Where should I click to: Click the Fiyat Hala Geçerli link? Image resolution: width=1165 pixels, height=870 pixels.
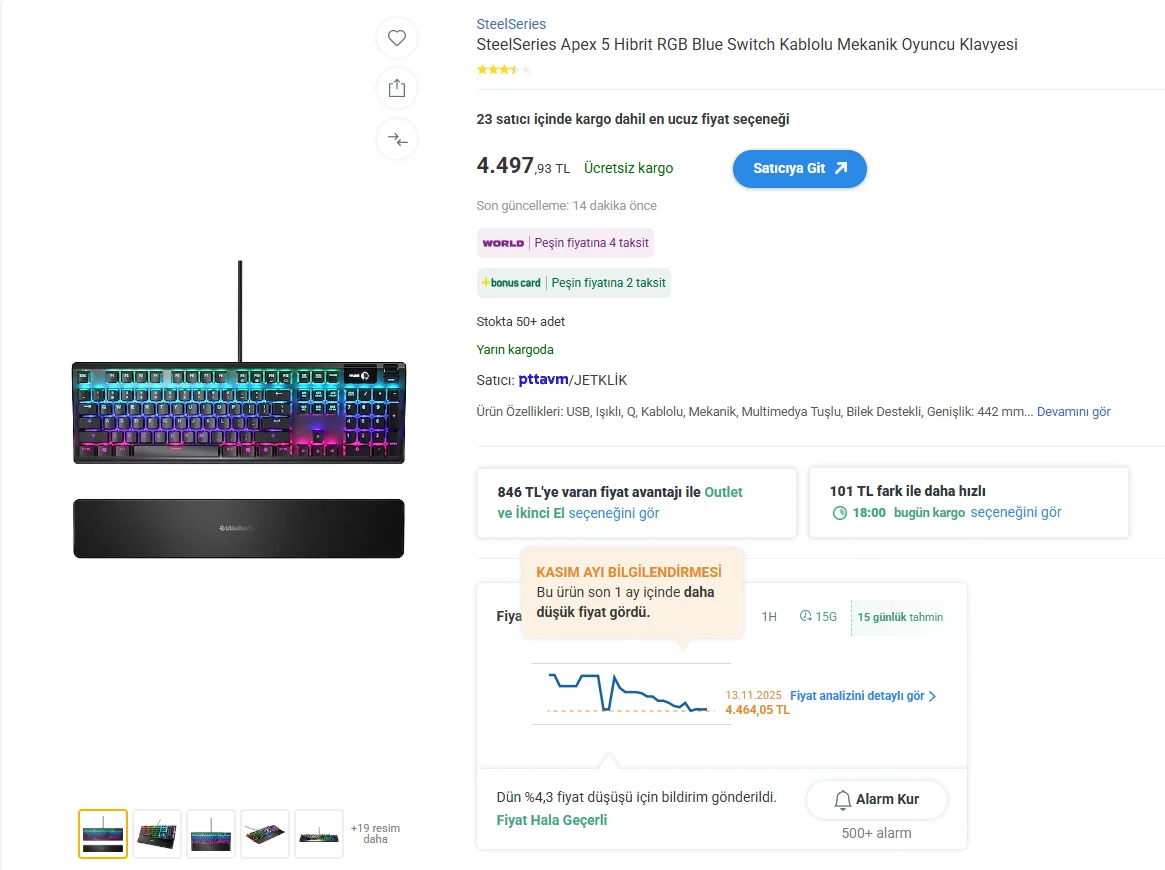click(552, 820)
